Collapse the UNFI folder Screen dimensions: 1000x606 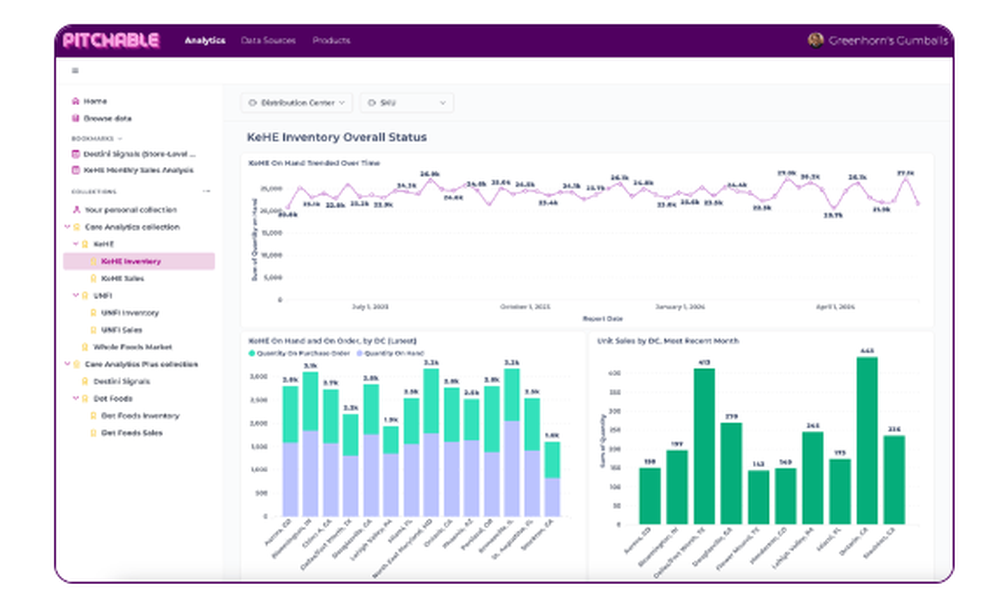[x=75, y=295]
